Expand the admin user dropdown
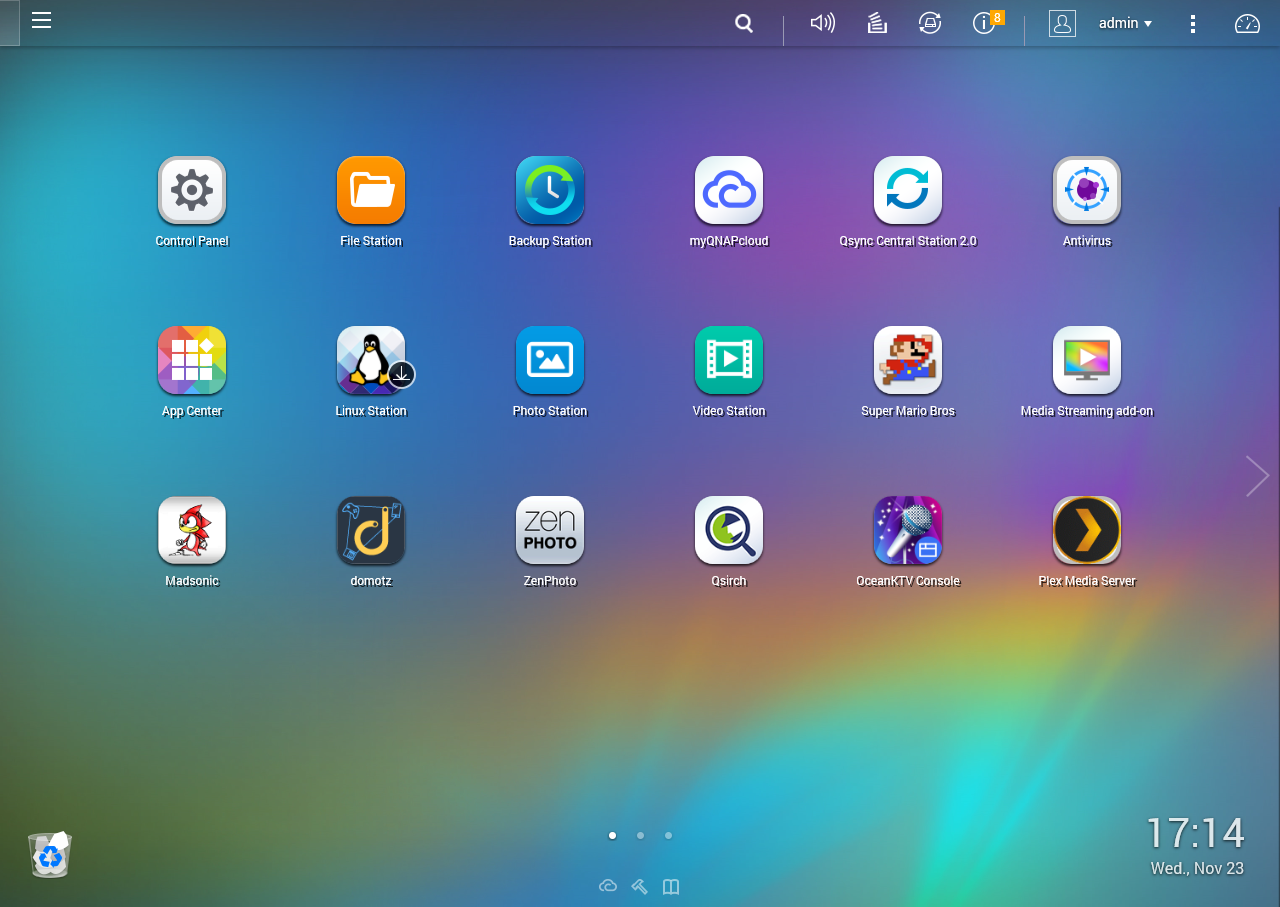This screenshot has height=907, width=1280. coord(1126,23)
